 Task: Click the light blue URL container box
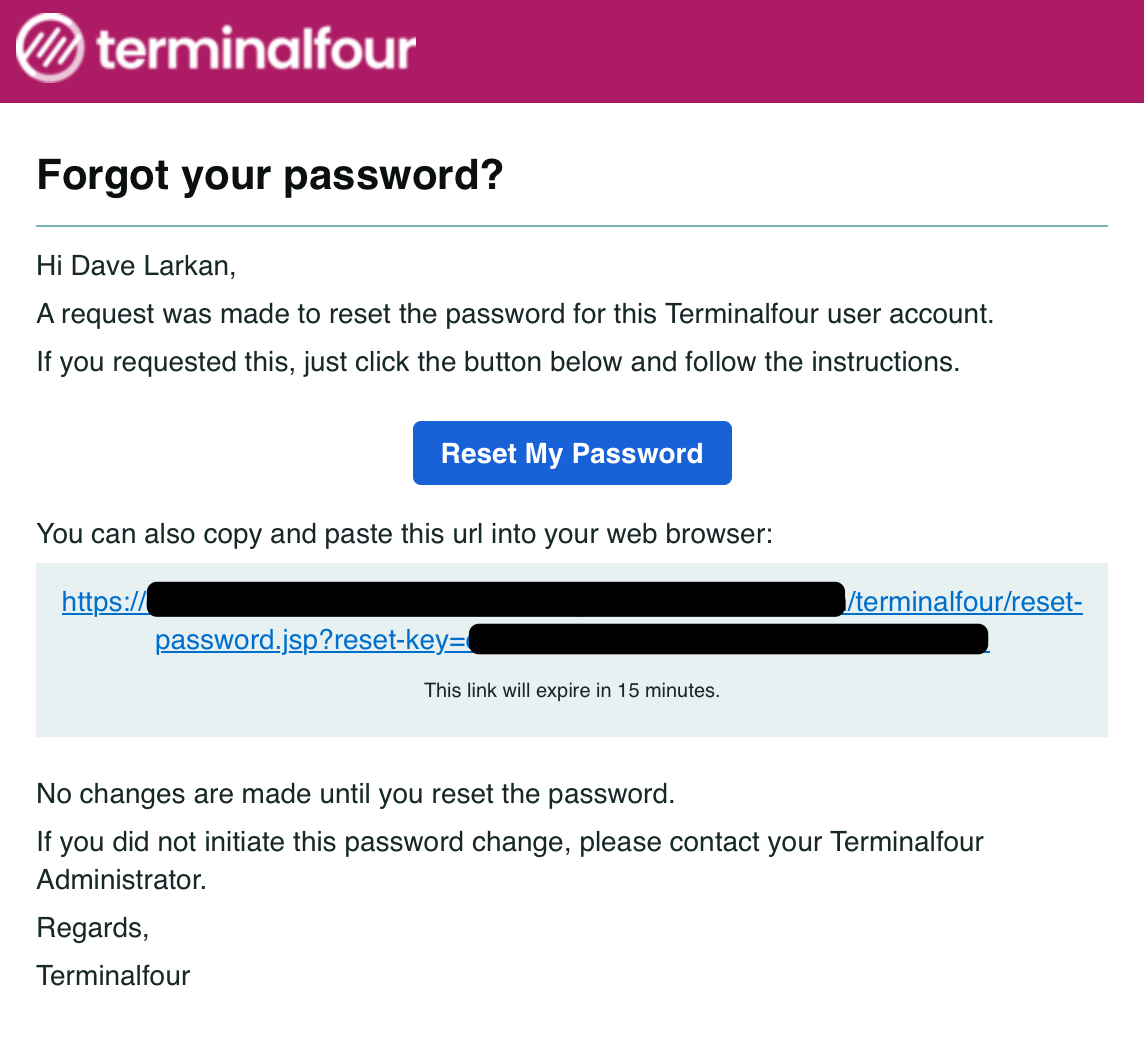(x=572, y=650)
